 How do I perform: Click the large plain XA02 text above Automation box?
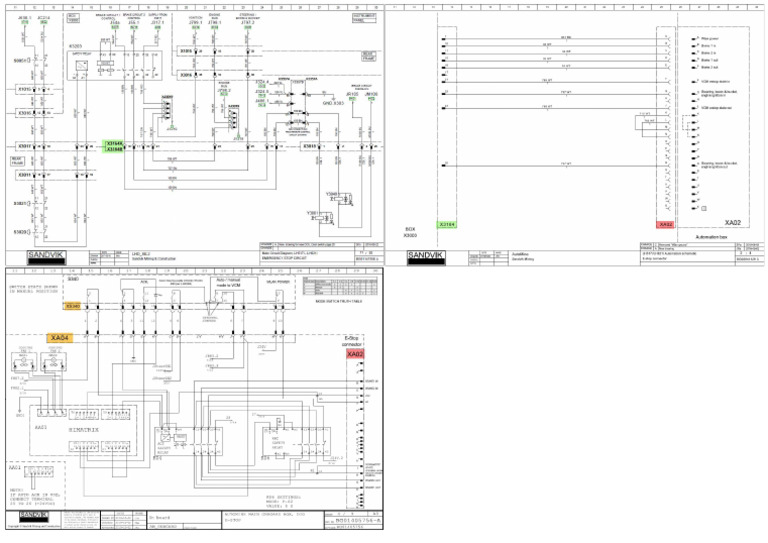[x=733, y=223]
